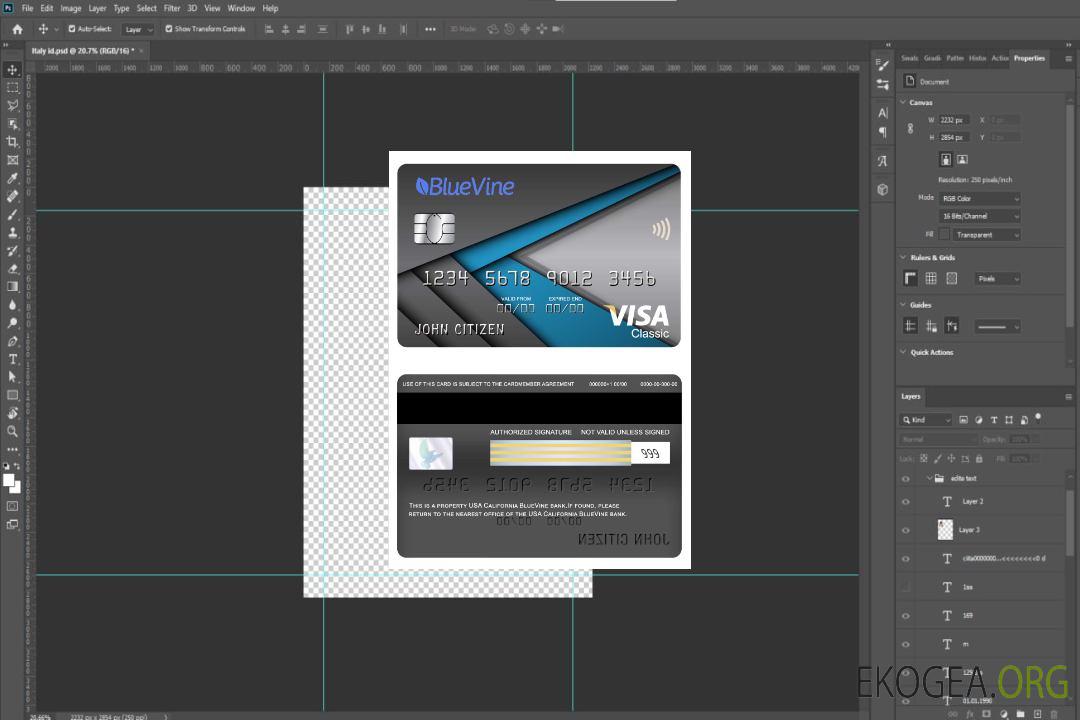Click the Home icon in options bar

coord(17,29)
